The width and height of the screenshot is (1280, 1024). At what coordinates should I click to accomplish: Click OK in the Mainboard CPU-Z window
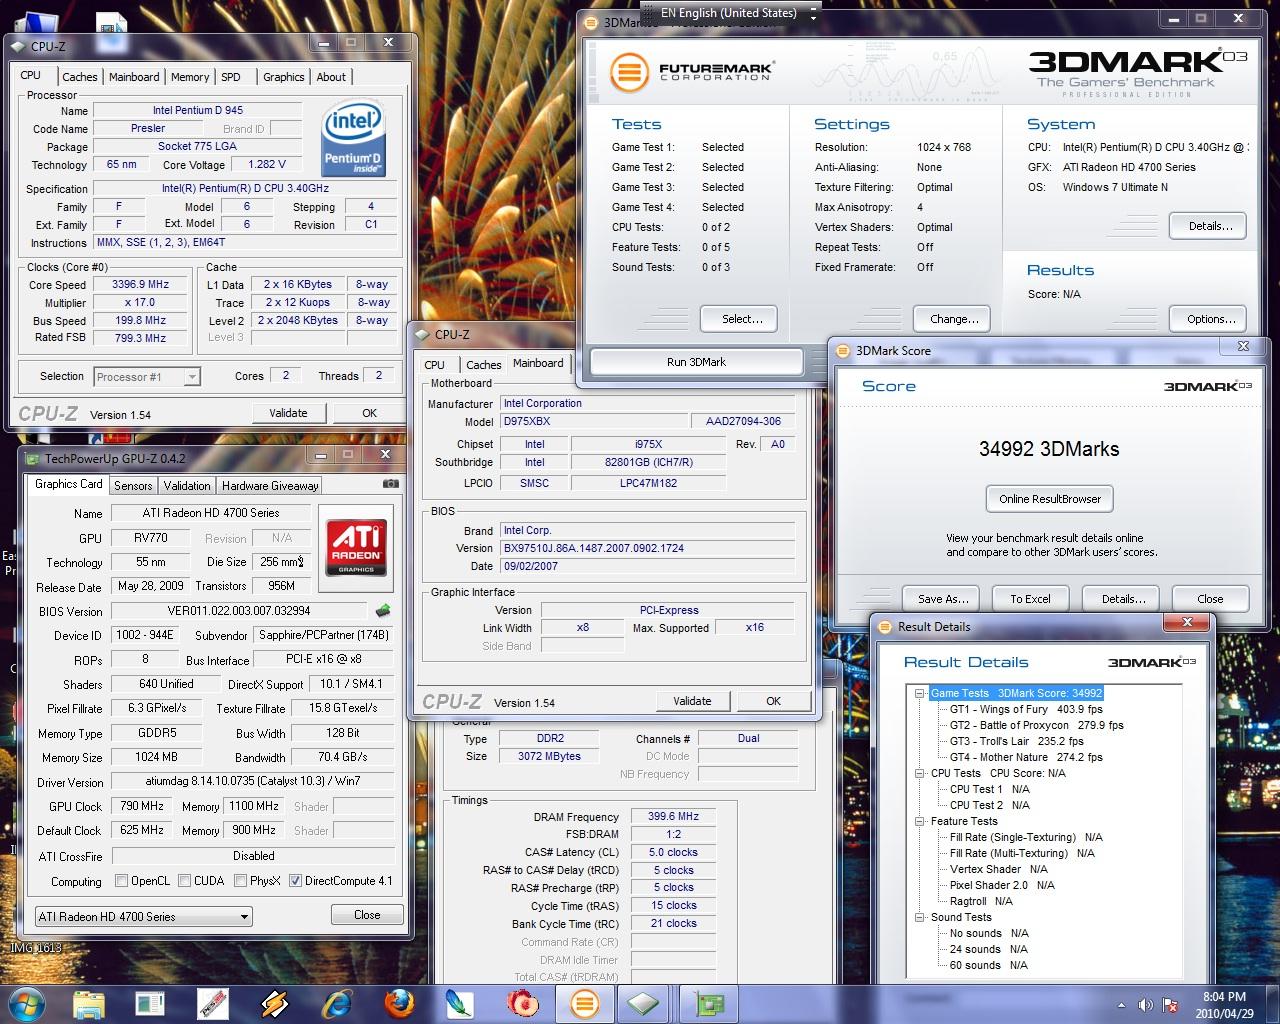tap(773, 701)
